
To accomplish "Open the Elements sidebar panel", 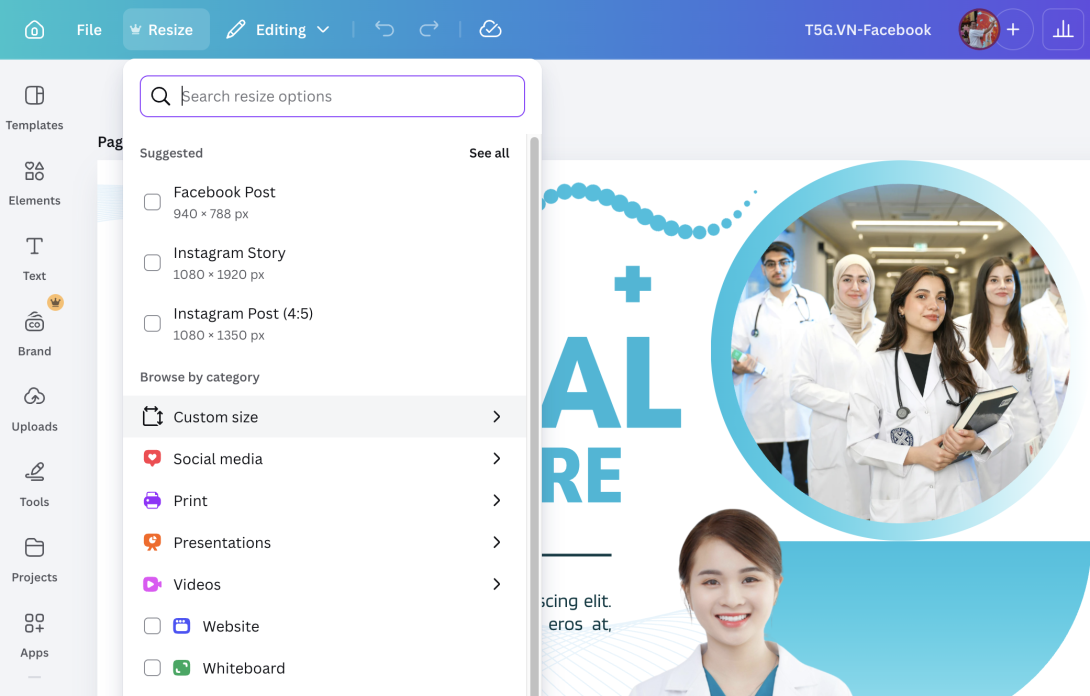I will 34,183.
